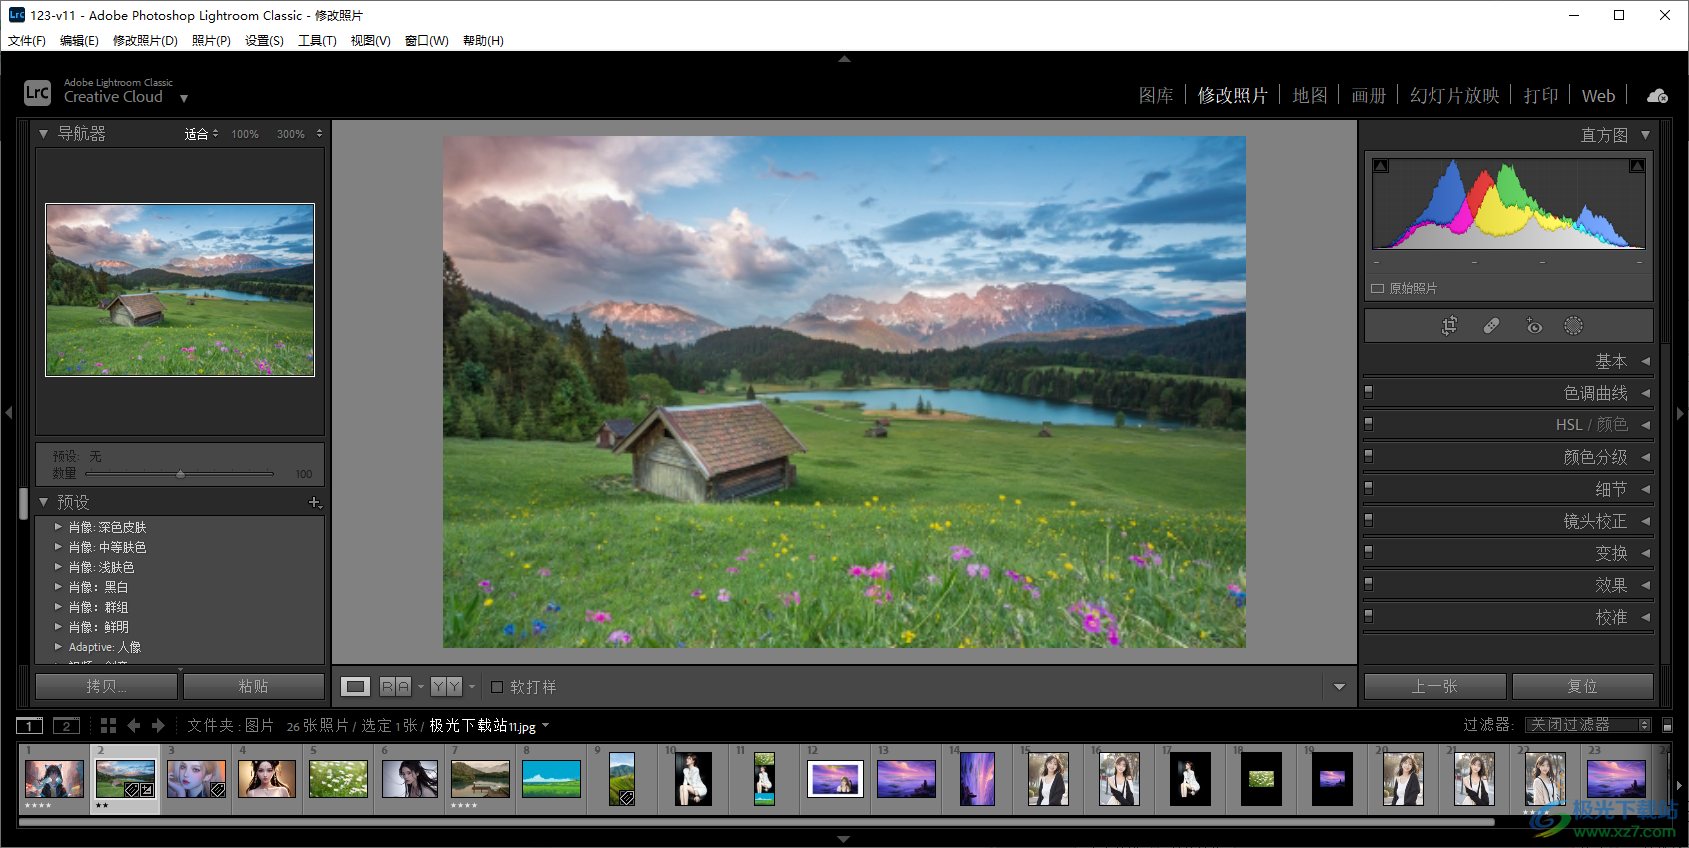Collapse the top module picker panel arrow

point(844,59)
